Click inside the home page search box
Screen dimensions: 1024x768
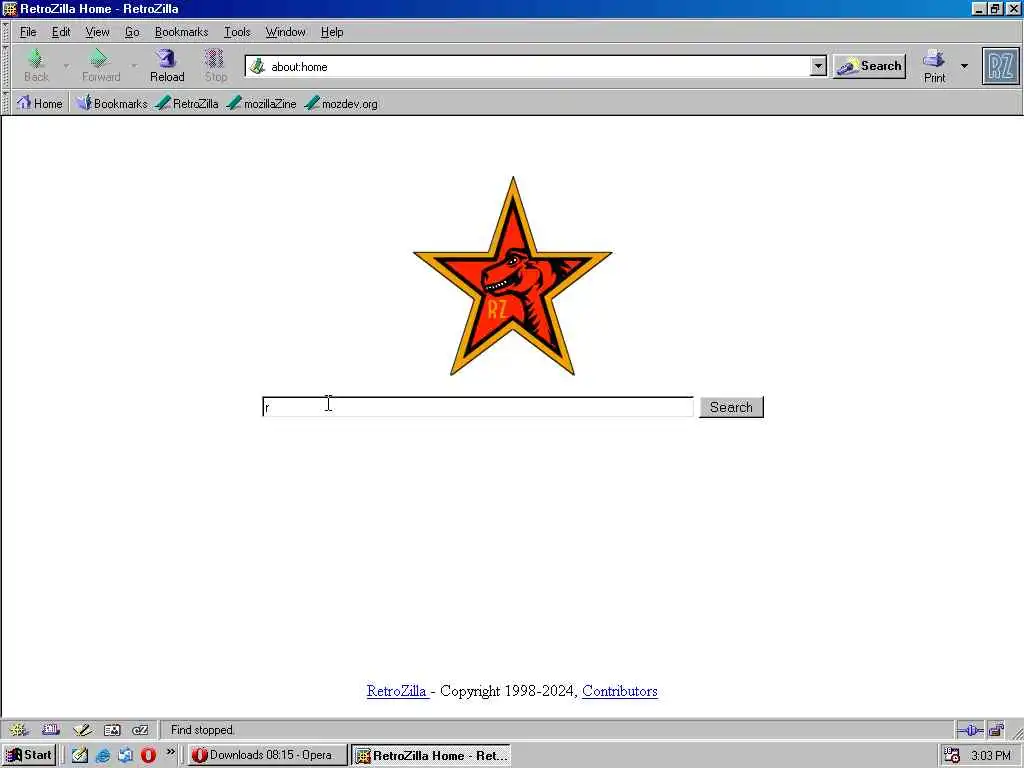[477, 406]
